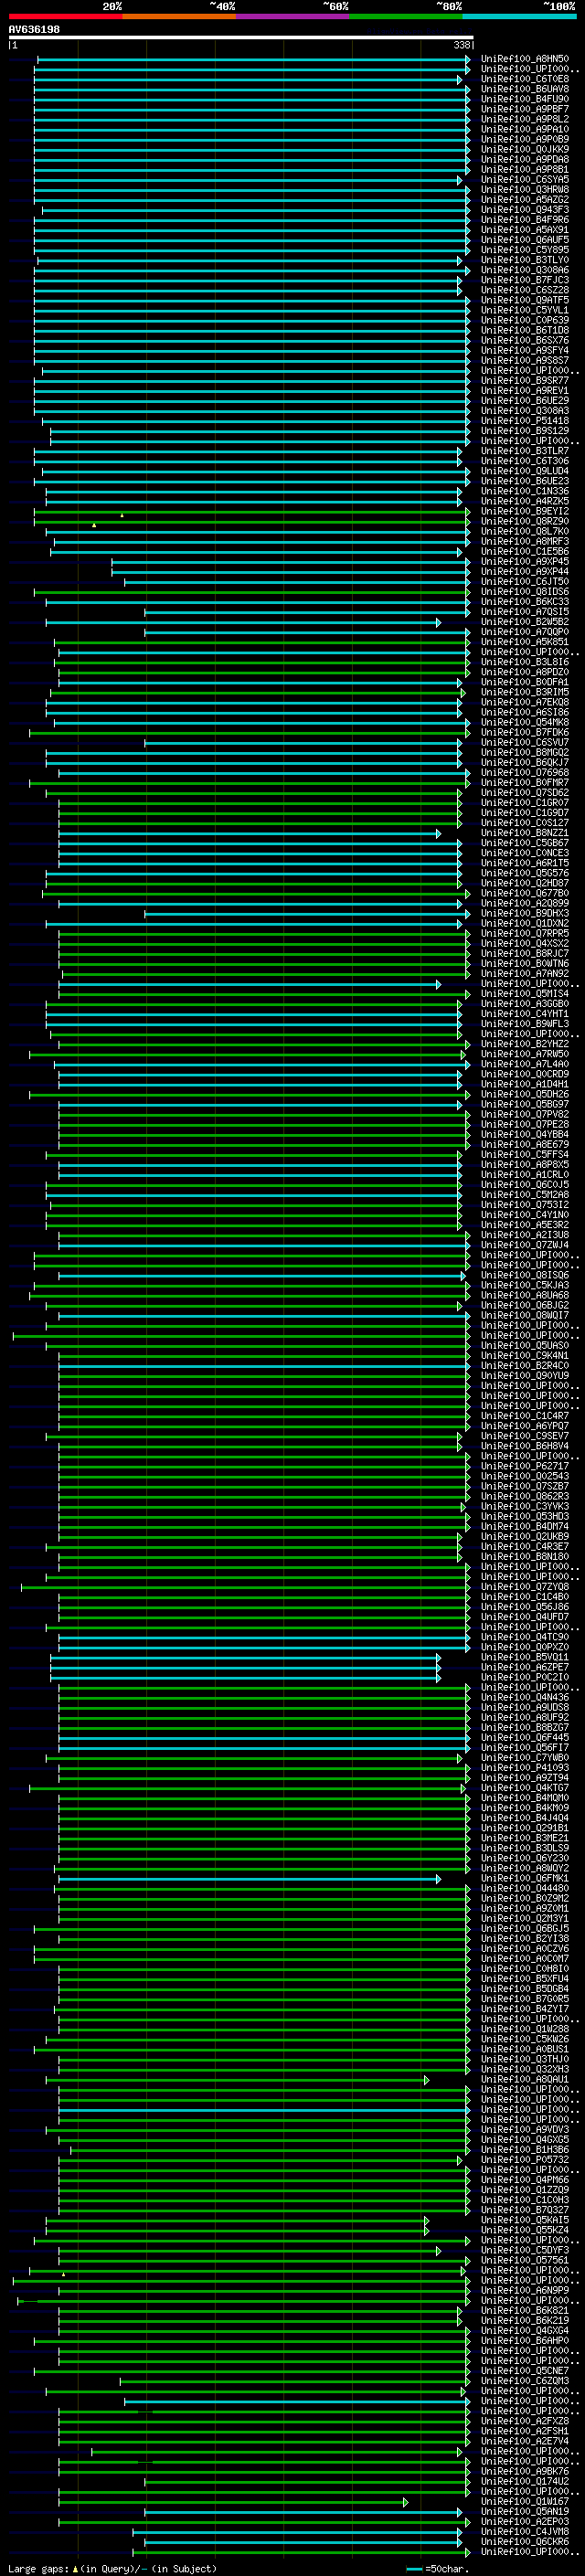Viewport: 585px width, 2576px height.
Task: Select hit label UniRef100_B9EYI2
Action: click(525, 512)
